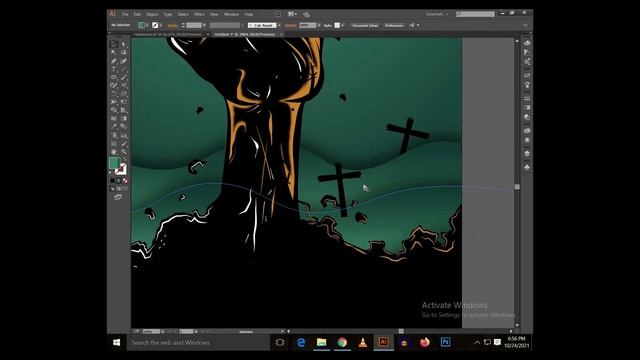Screen dimensions: 640x360
Task: Select the Pencil tool
Action: coord(113,85)
